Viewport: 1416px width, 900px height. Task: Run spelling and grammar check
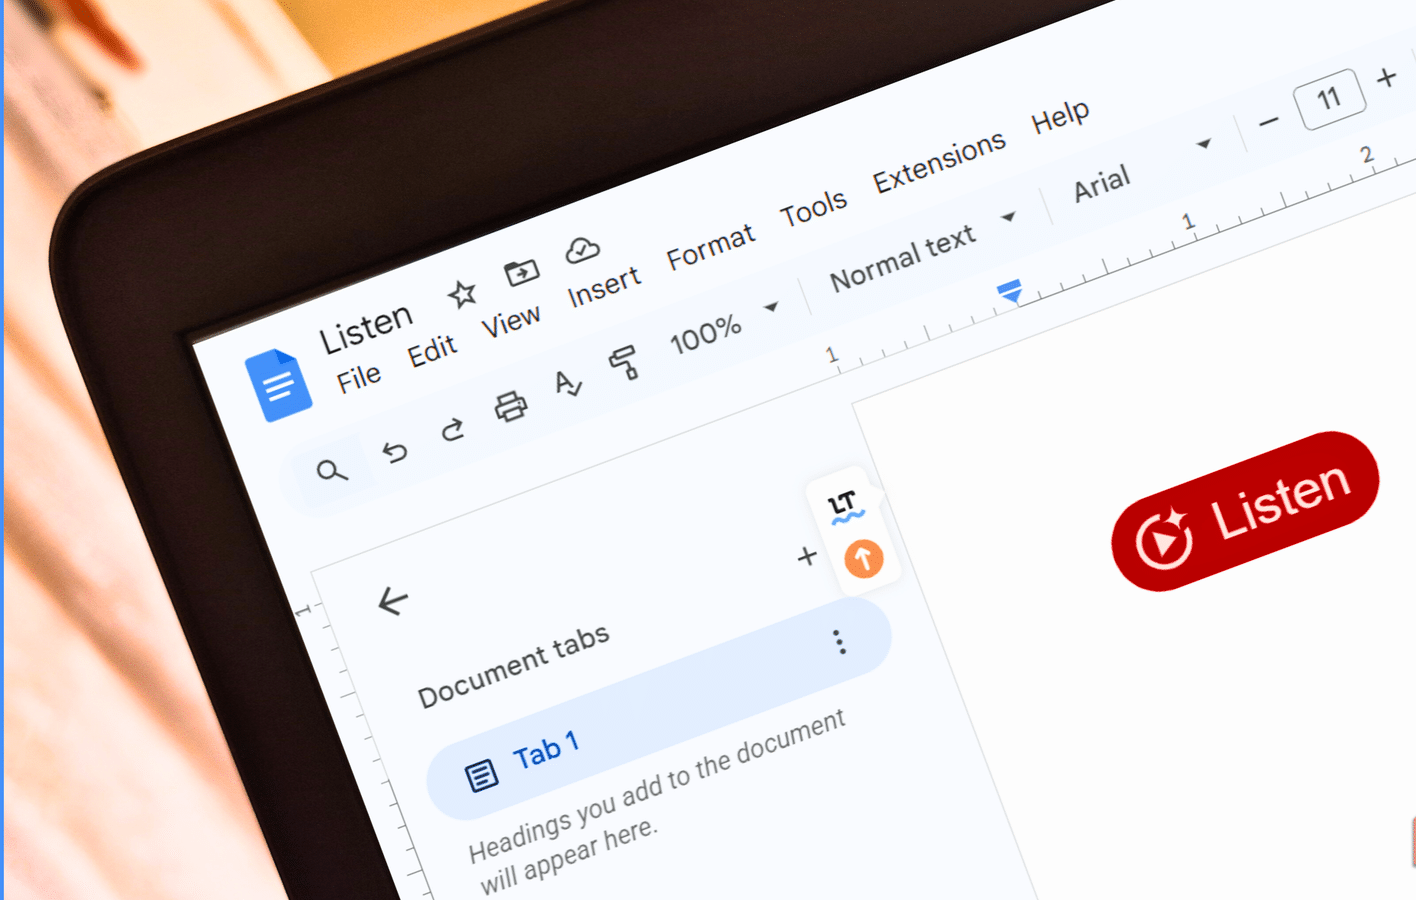[x=568, y=384]
